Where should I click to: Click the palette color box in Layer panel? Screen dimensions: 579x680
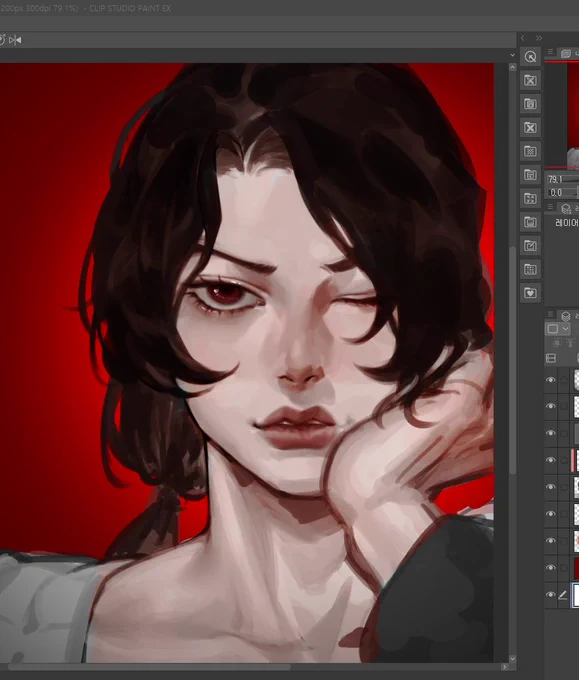tap(553, 329)
